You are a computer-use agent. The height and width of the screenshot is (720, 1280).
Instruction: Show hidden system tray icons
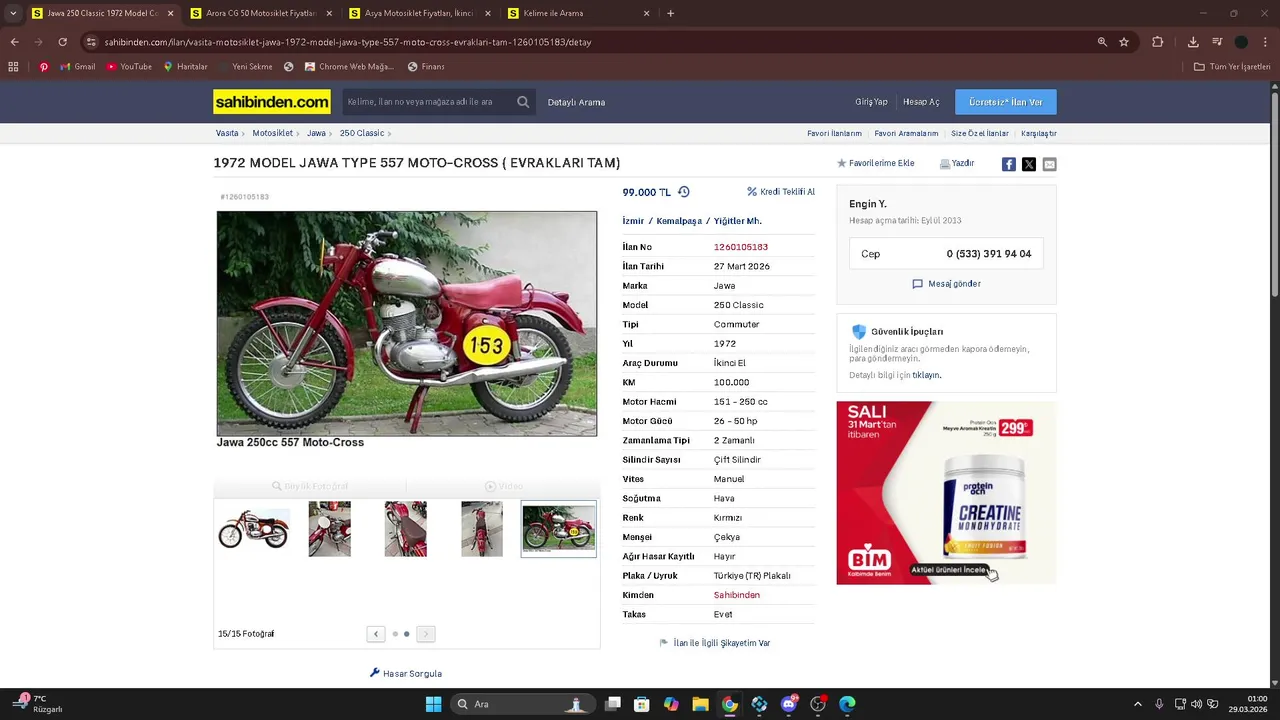click(1138, 704)
